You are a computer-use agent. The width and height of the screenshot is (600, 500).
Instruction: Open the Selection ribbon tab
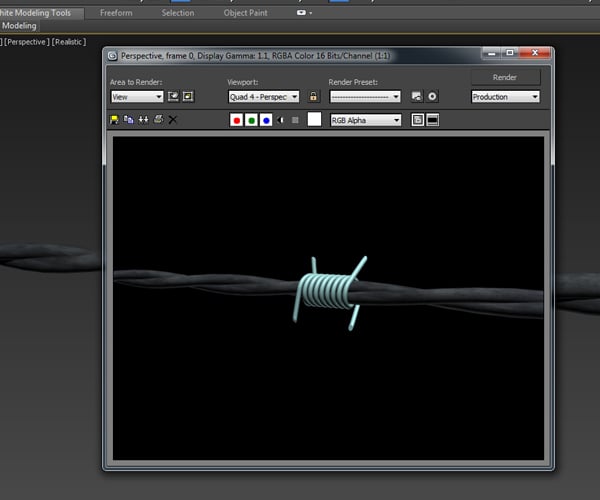click(178, 13)
